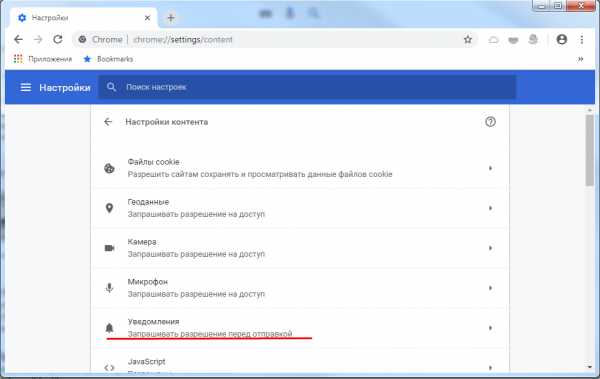This screenshot has width=600, height=379.
Task: Click the cookie icon for Файлы cookie
Action: (x=109, y=168)
